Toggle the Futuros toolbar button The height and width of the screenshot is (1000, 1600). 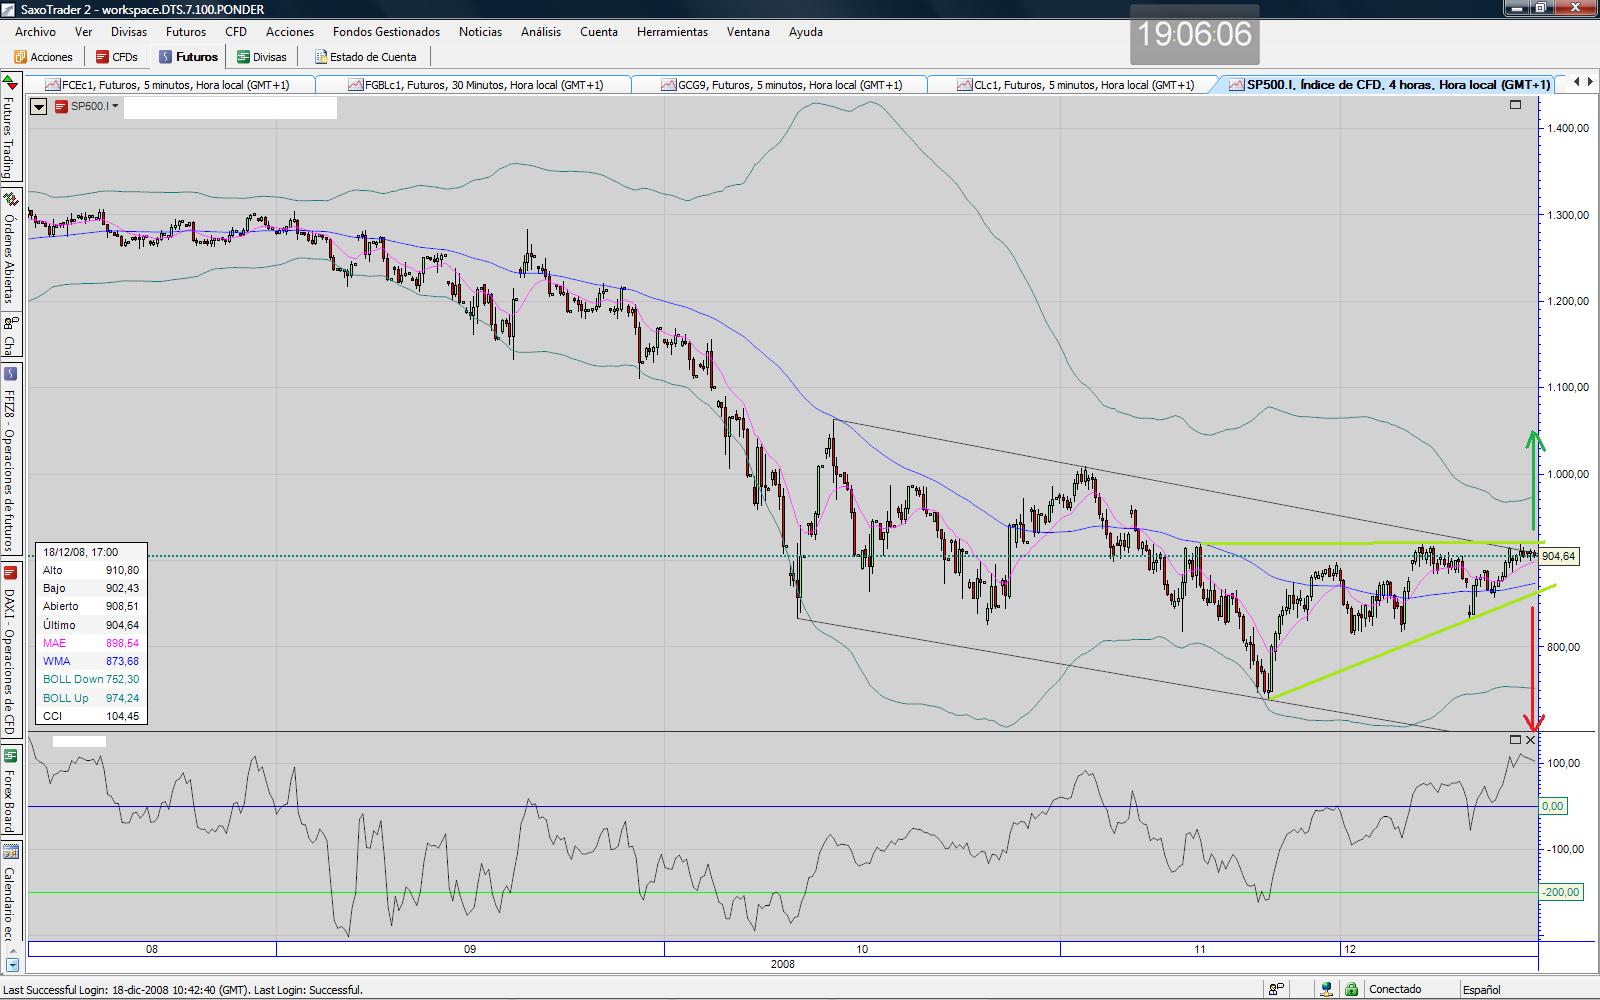[188, 57]
